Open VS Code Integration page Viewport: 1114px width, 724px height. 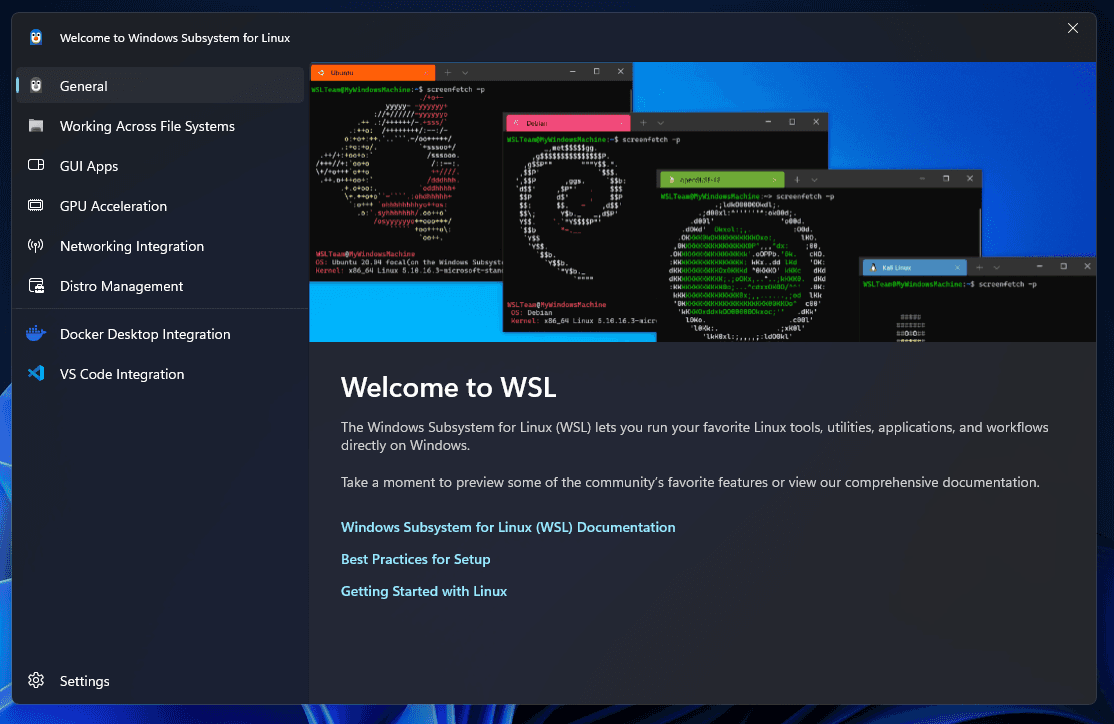pos(160,374)
